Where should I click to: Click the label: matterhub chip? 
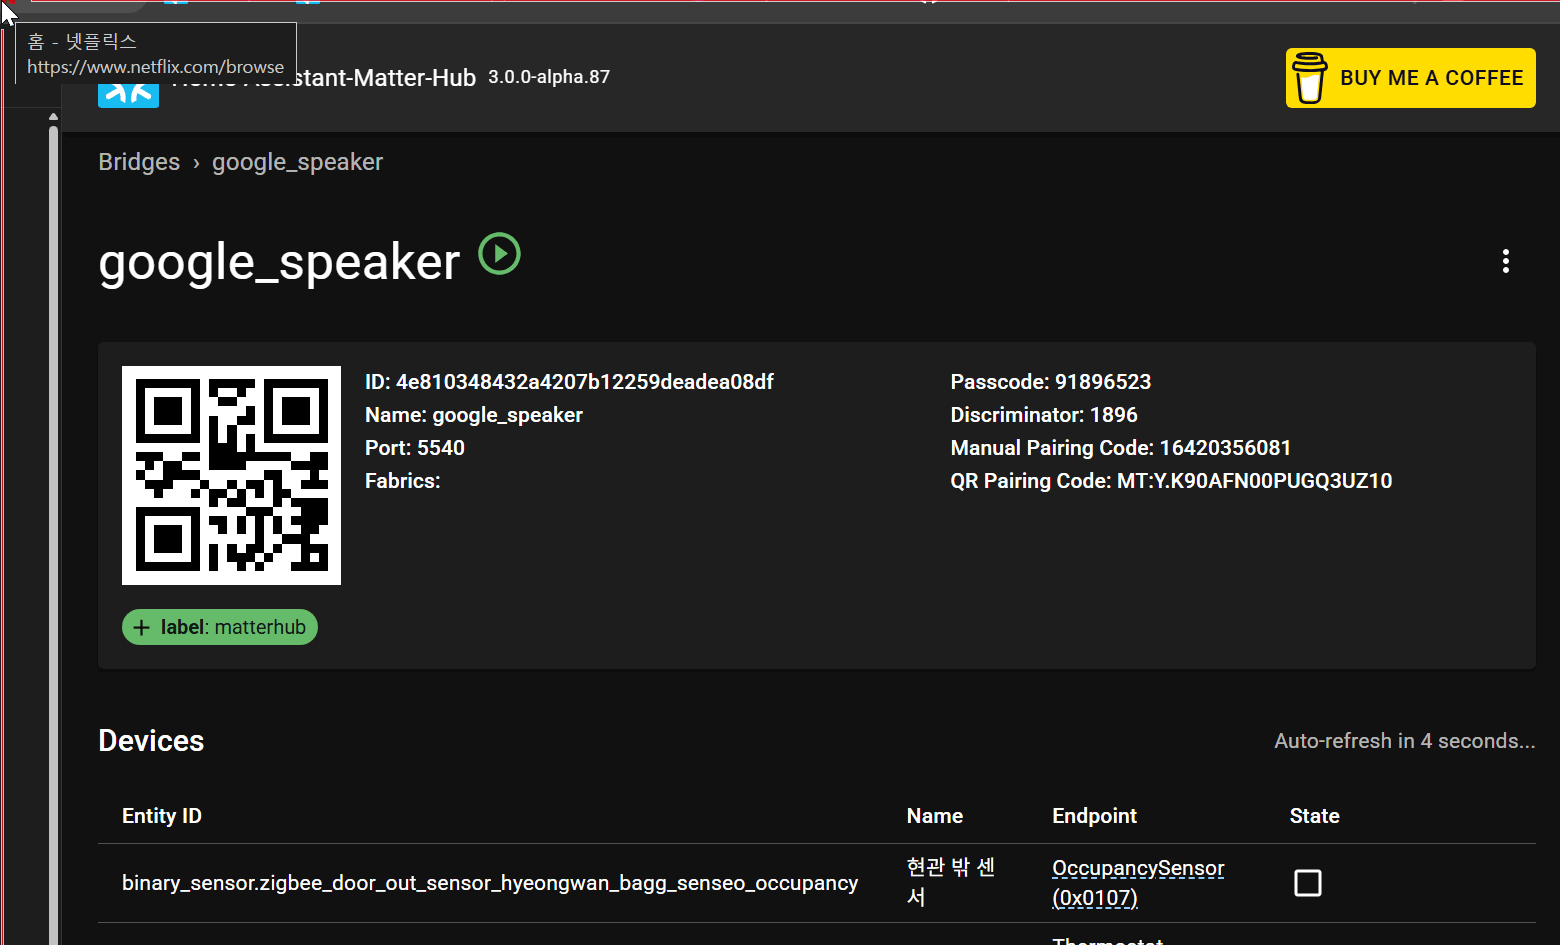(x=220, y=627)
